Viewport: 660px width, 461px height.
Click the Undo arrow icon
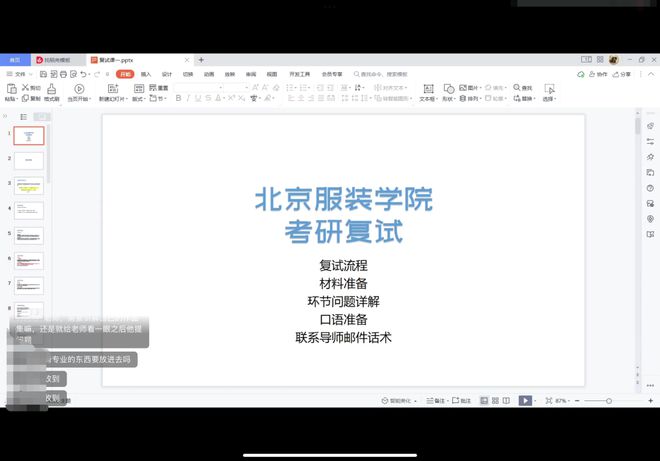point(83,74)
